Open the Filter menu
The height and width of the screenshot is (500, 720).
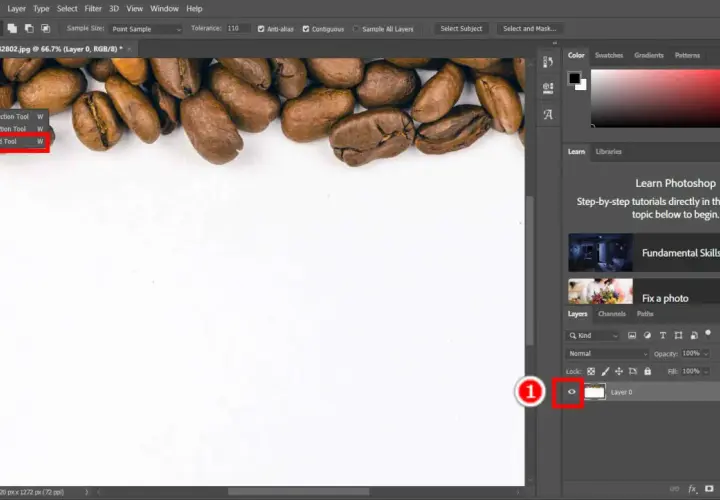tap(93, 9)
